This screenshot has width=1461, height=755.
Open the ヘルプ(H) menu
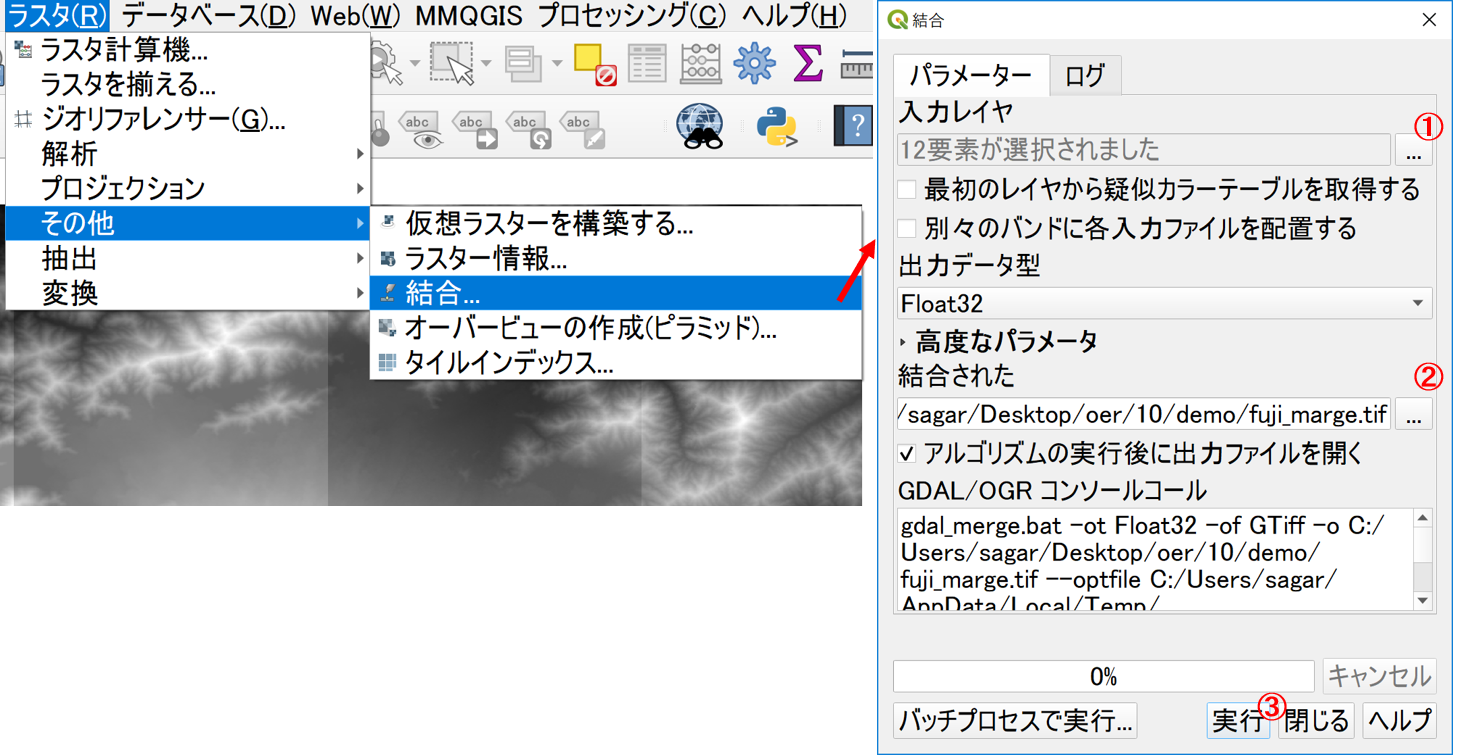[794, 16]
